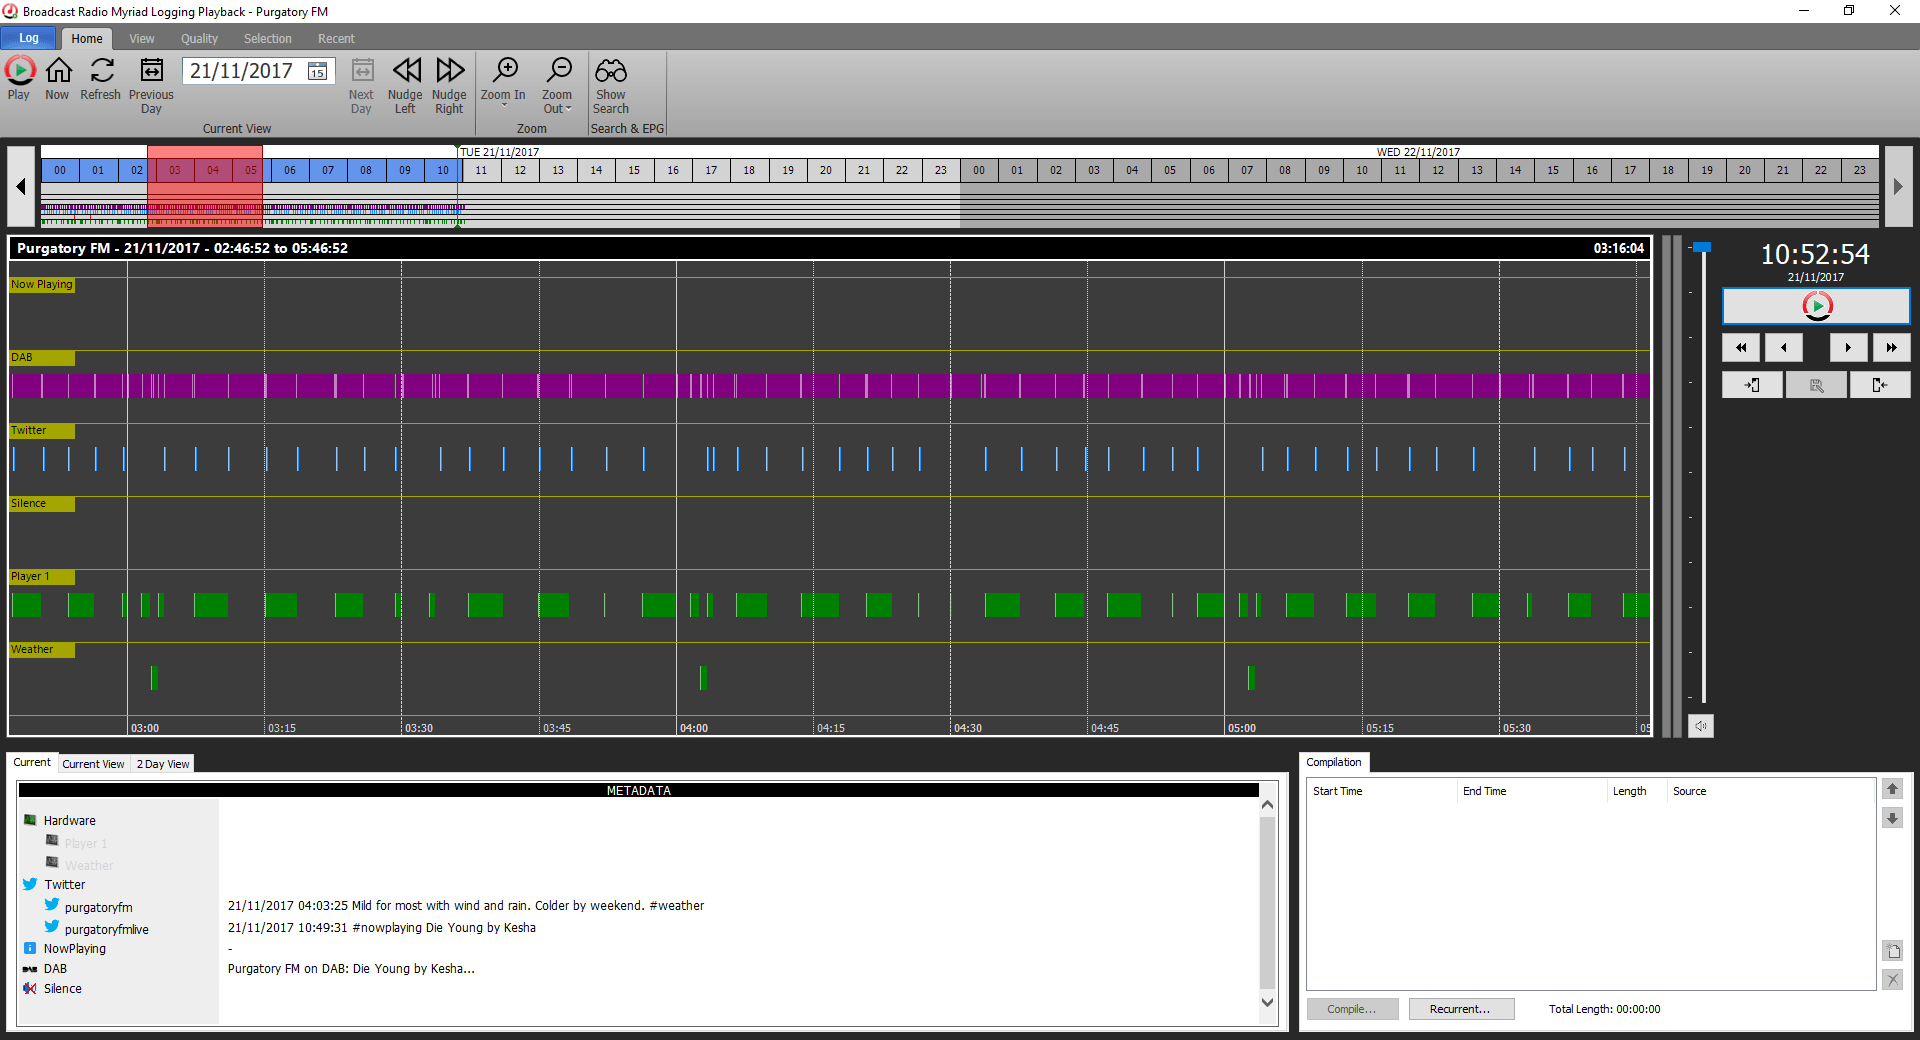Click the Nudge Left icon

(405, 71)
